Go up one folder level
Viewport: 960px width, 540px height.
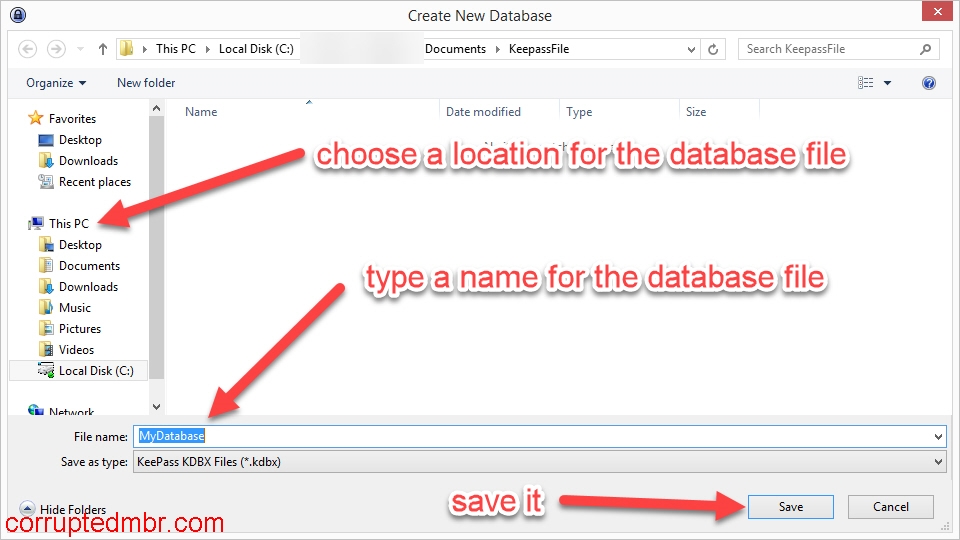pos(103,49)
